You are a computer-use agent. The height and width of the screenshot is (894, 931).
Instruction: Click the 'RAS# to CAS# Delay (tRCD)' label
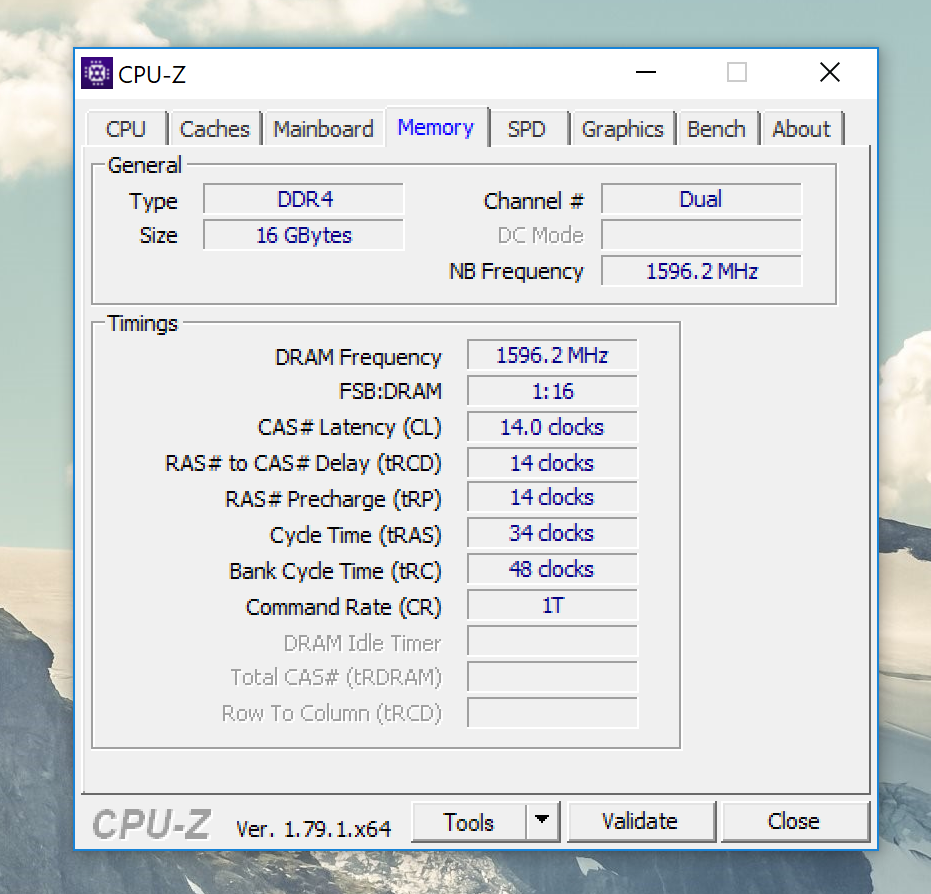(x=303, y=464)
